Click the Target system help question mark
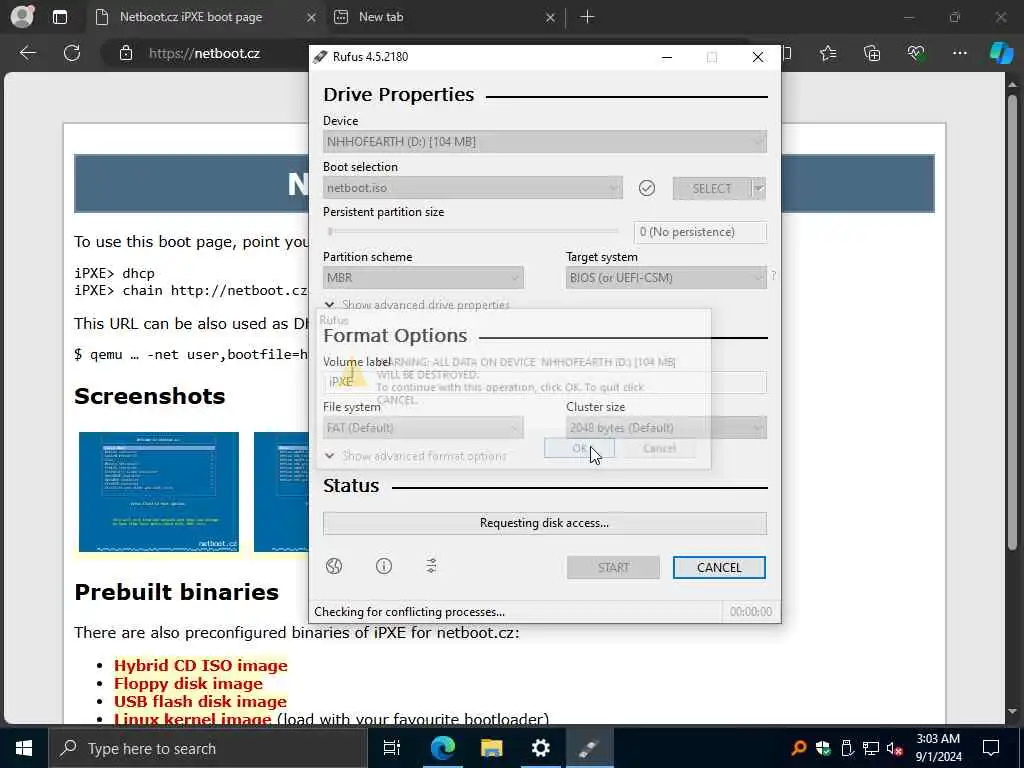Viewport: 1024px width, 768px height. [x=773, y=276]
